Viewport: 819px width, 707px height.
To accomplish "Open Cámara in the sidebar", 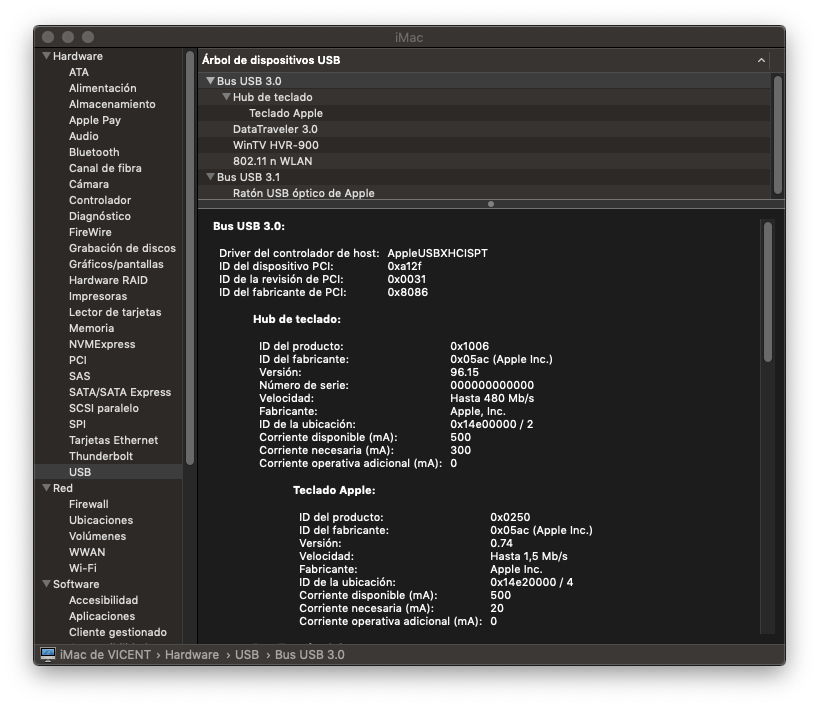I will click(89, 184).
